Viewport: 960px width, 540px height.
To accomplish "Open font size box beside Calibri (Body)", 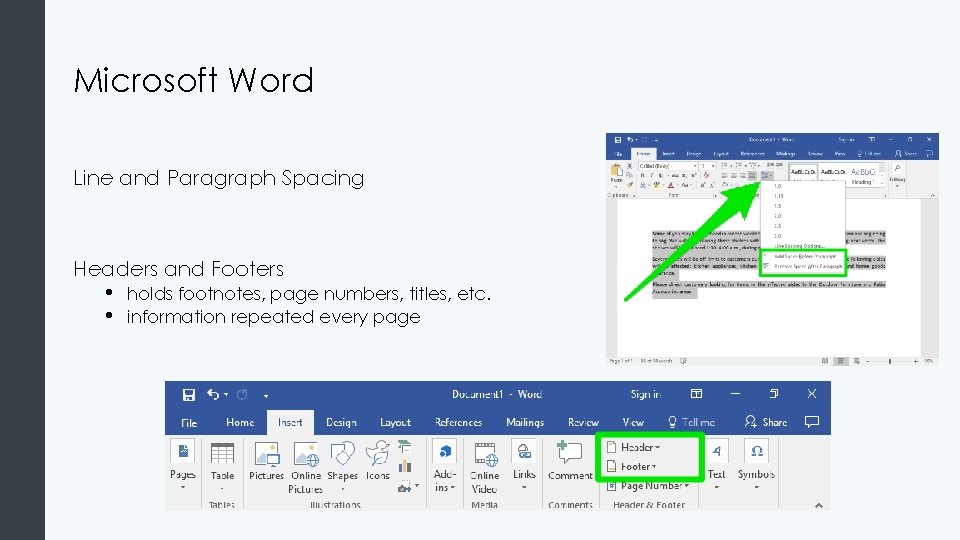I will [708, 166].
